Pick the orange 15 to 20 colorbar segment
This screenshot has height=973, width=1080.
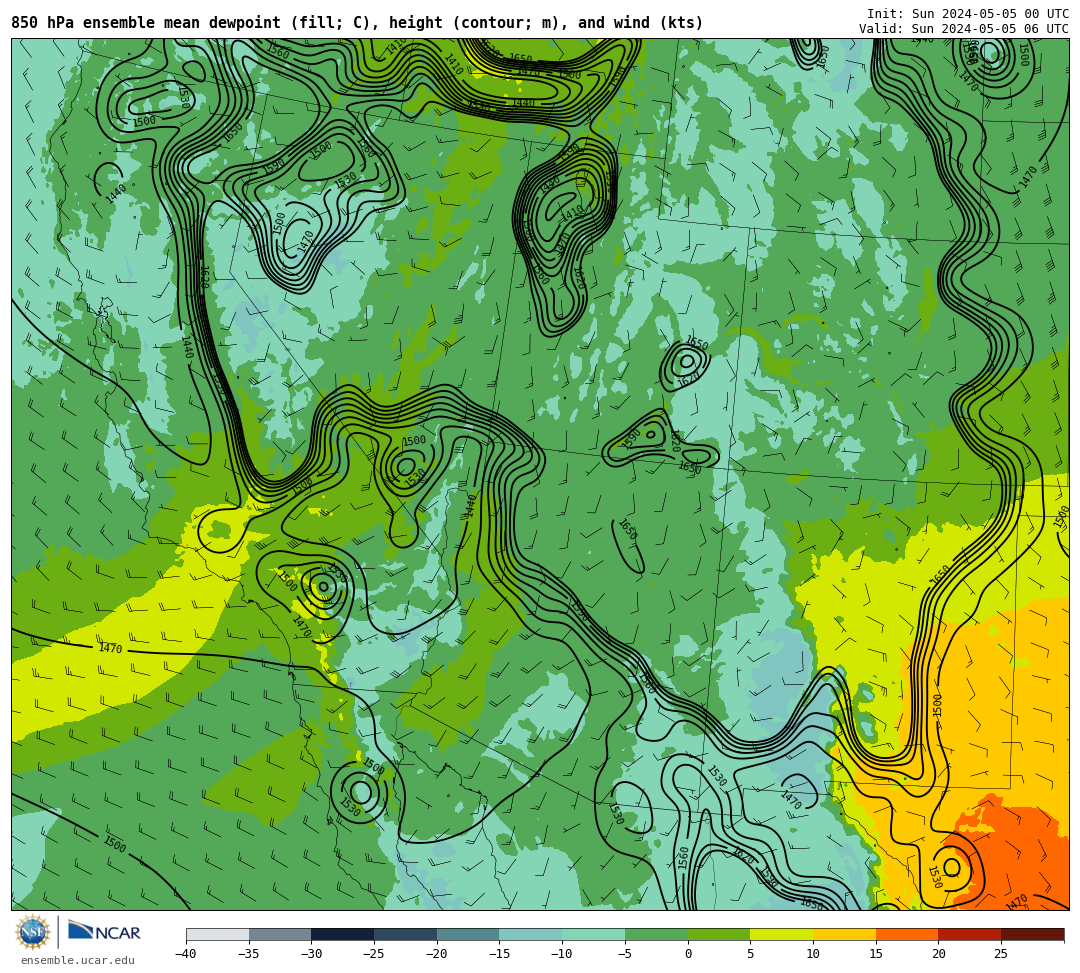pyautogui.click(x=907, y=934)
